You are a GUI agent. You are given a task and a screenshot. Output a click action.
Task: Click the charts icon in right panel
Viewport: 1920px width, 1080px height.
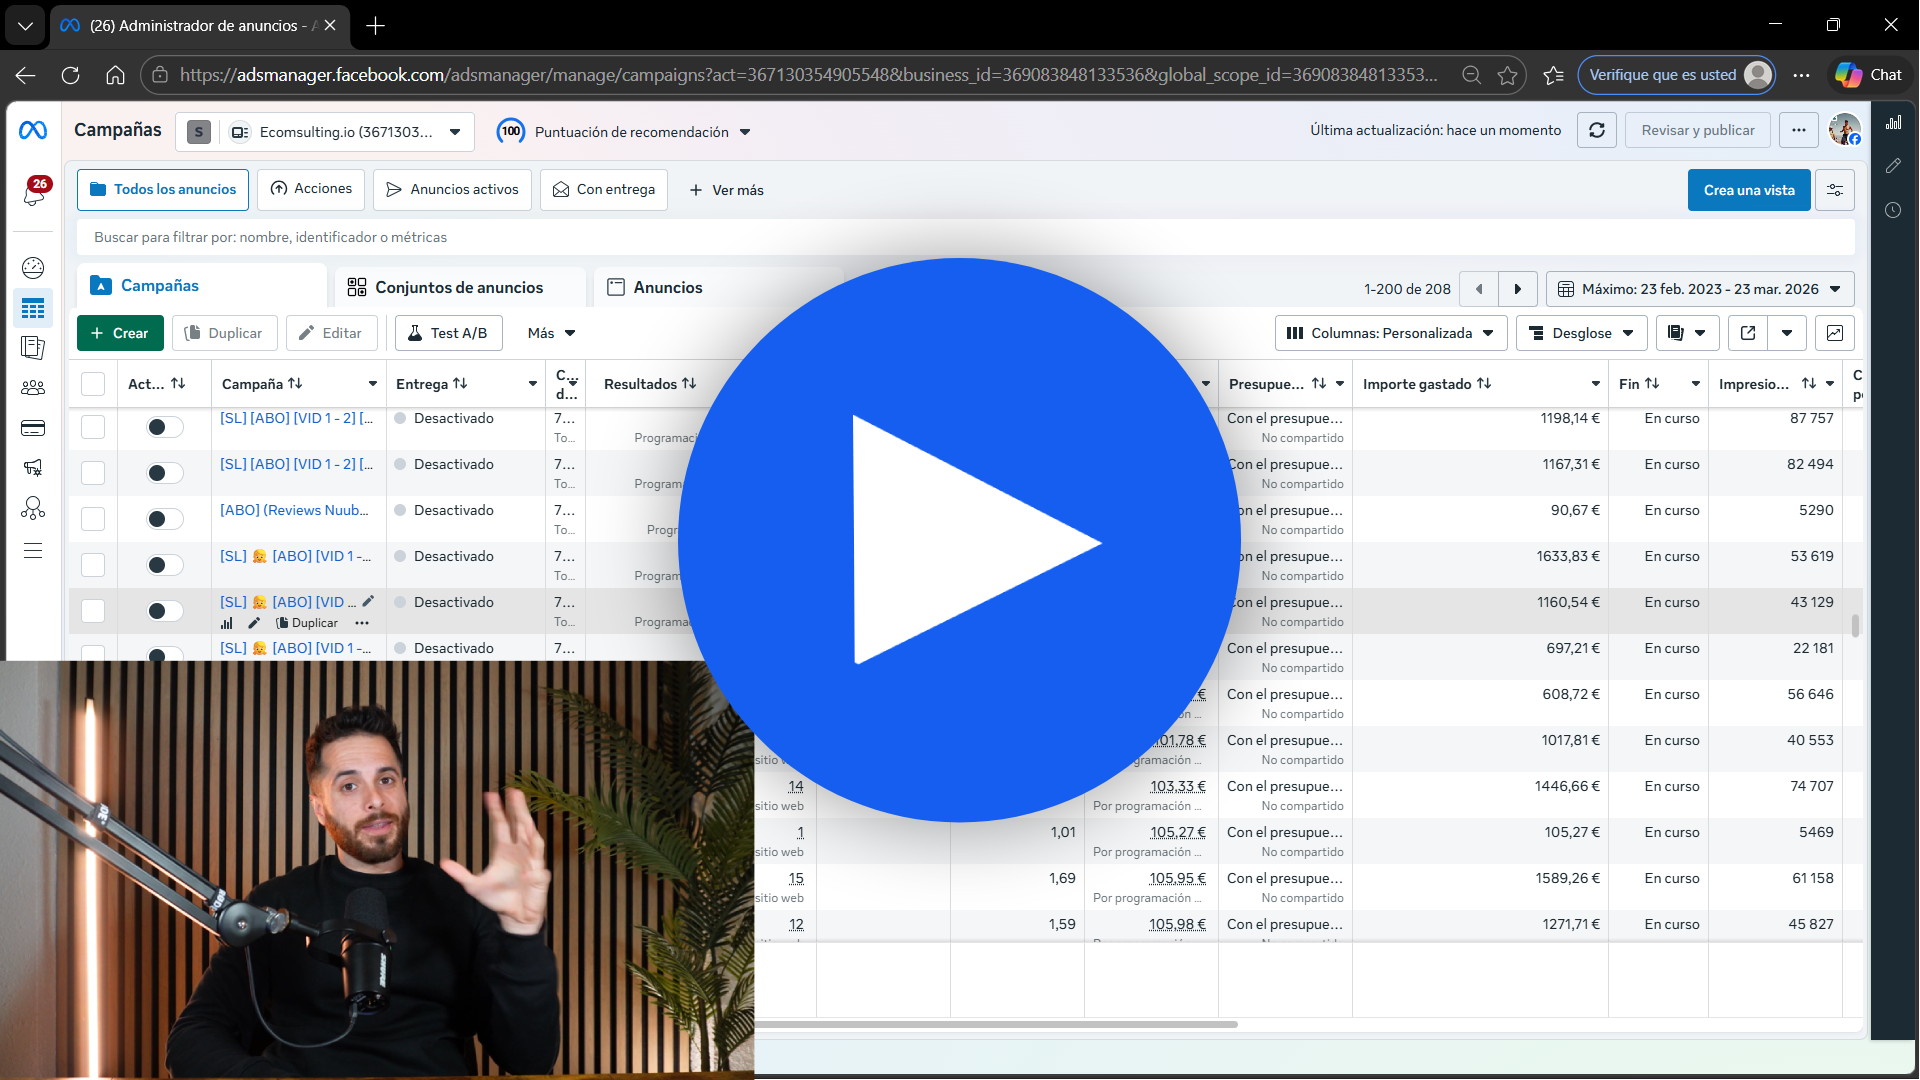click(x=1893, y=123)
